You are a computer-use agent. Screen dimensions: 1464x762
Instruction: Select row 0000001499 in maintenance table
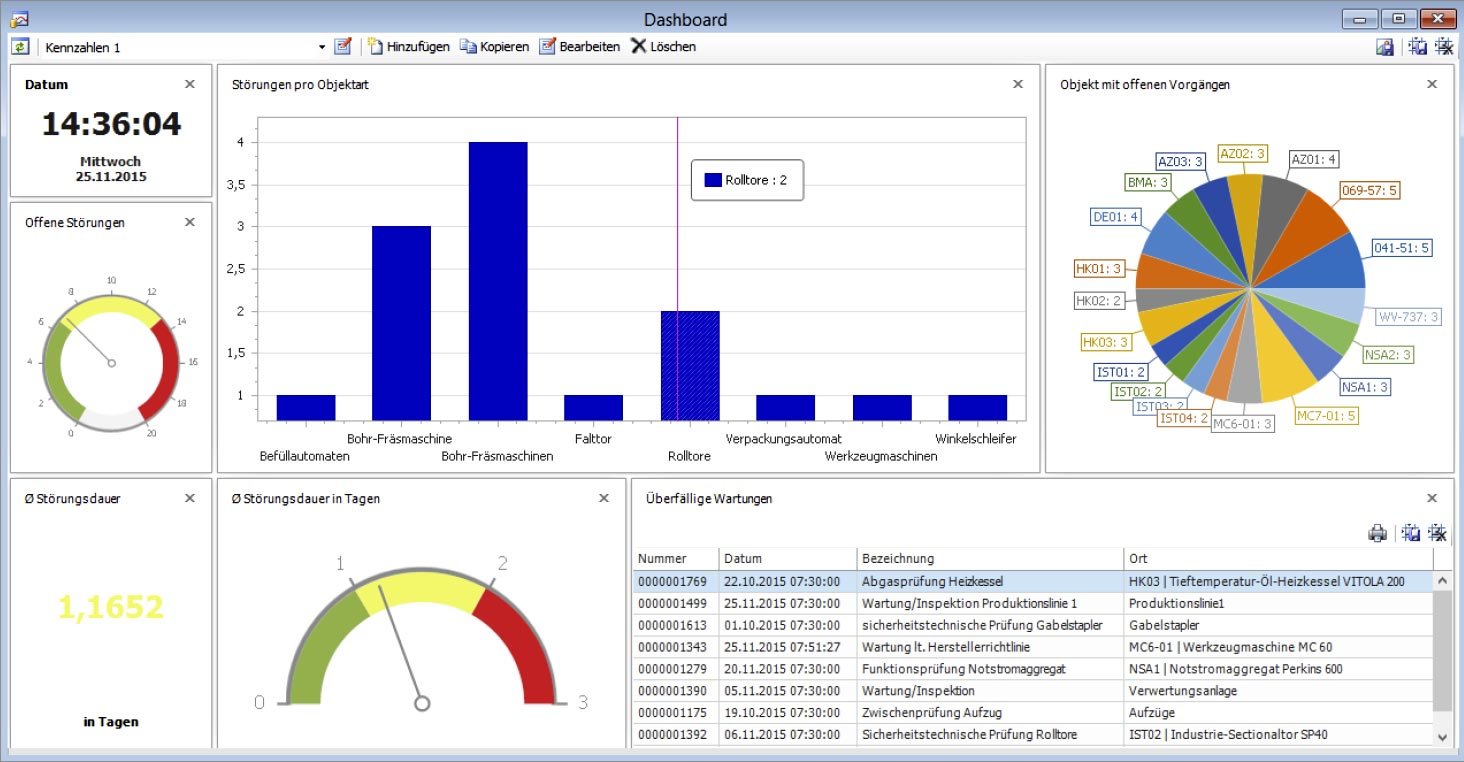(1033, 603)
